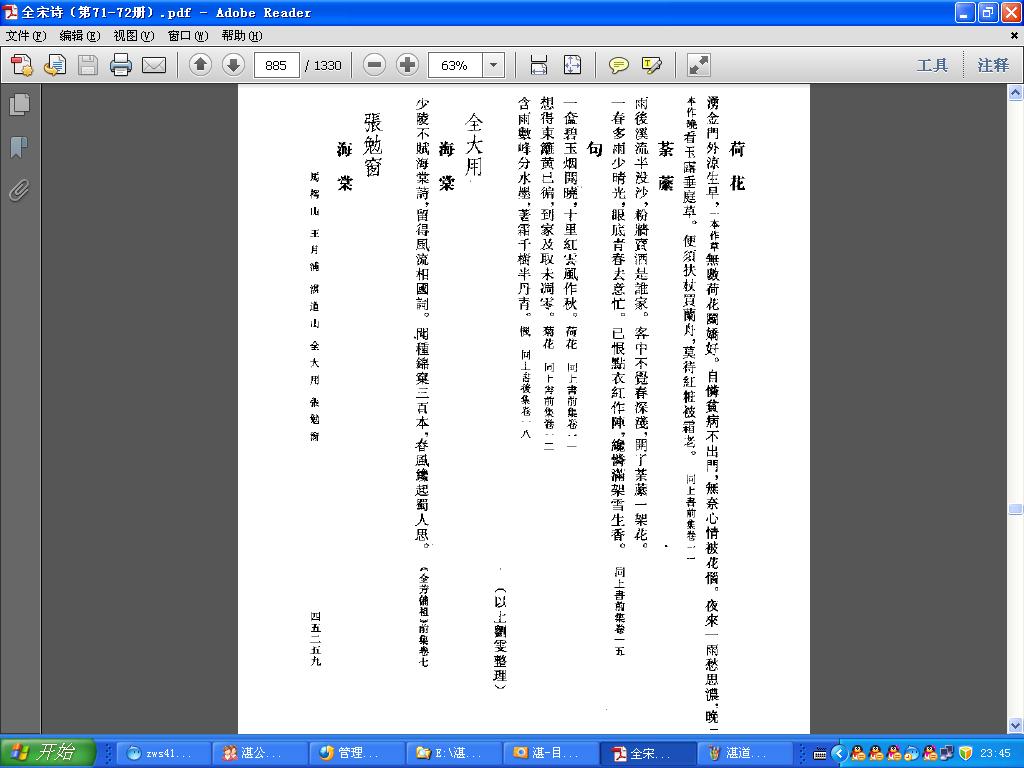Switch to Read Mode with the expand icon

699,65
